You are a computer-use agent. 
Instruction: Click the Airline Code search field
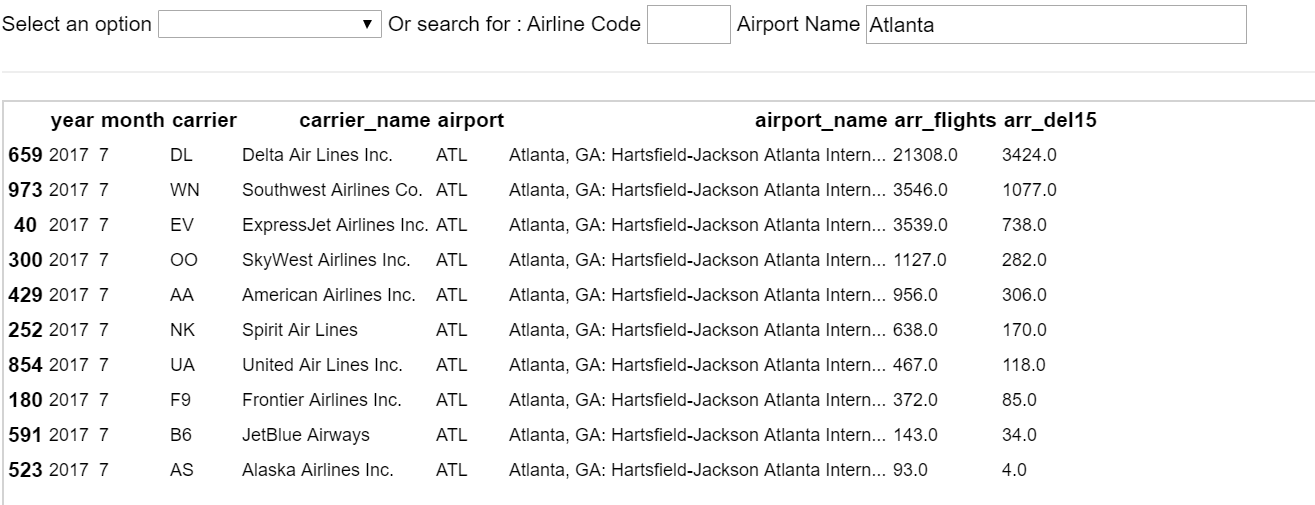coord(689,24)
